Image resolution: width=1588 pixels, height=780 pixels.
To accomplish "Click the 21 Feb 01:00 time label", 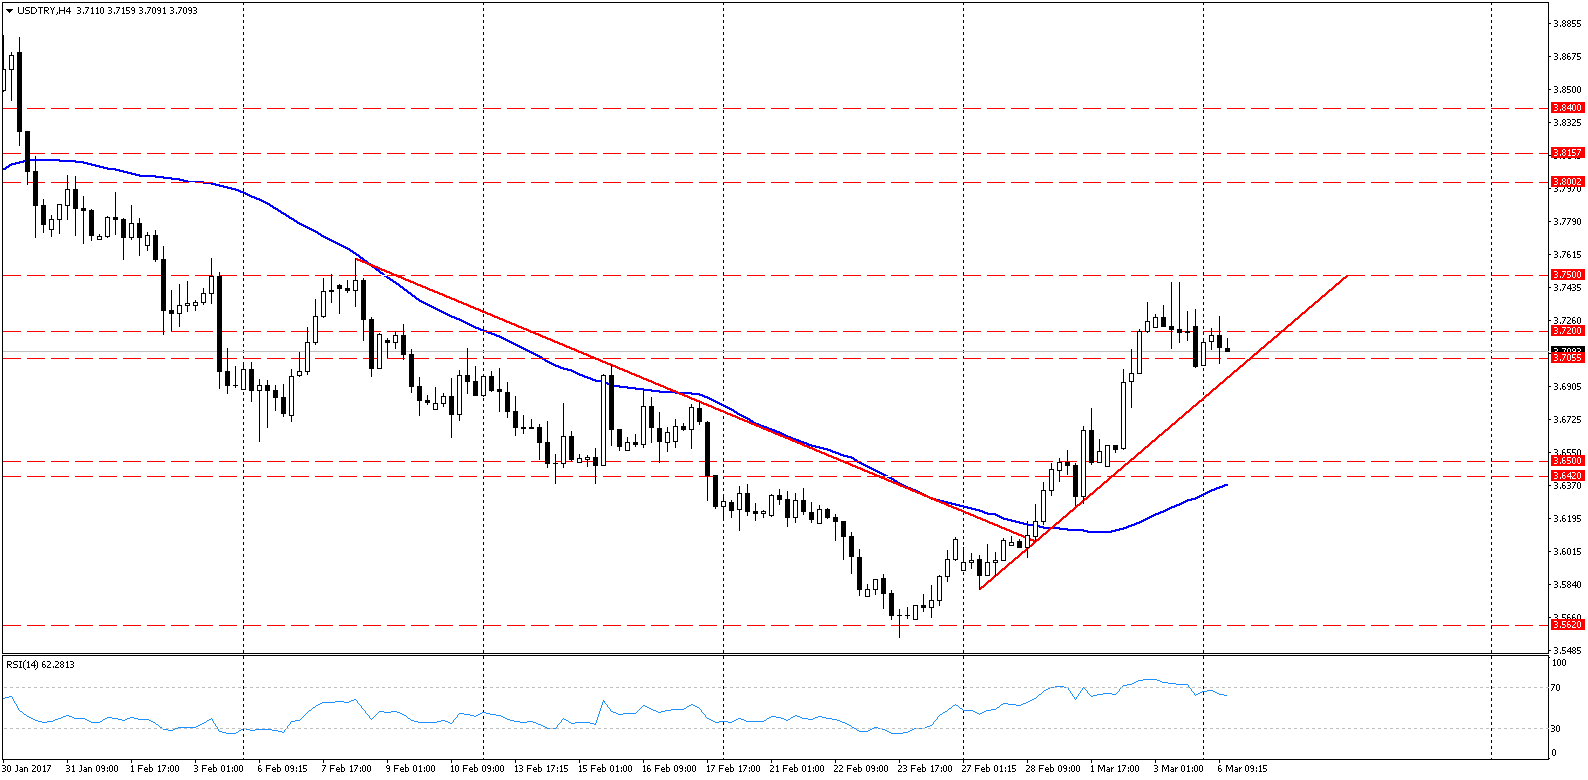I will 797,769.
